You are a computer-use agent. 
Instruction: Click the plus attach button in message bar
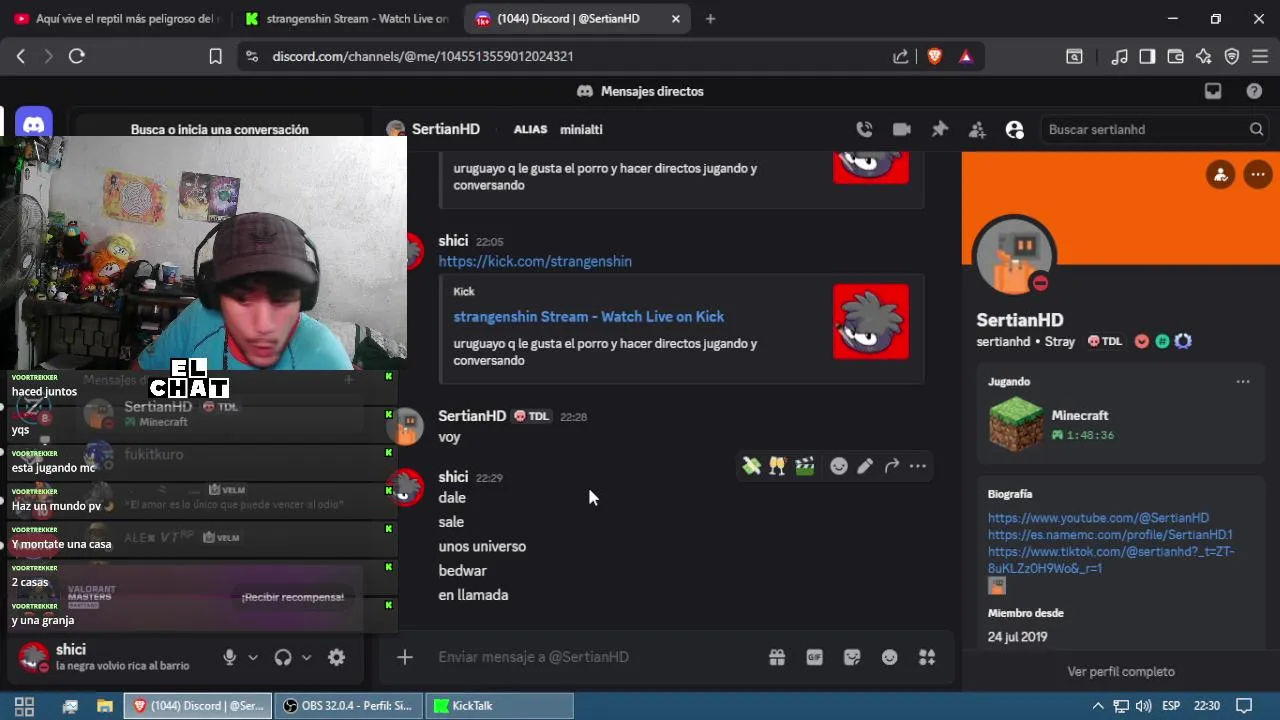click(404, 657)
